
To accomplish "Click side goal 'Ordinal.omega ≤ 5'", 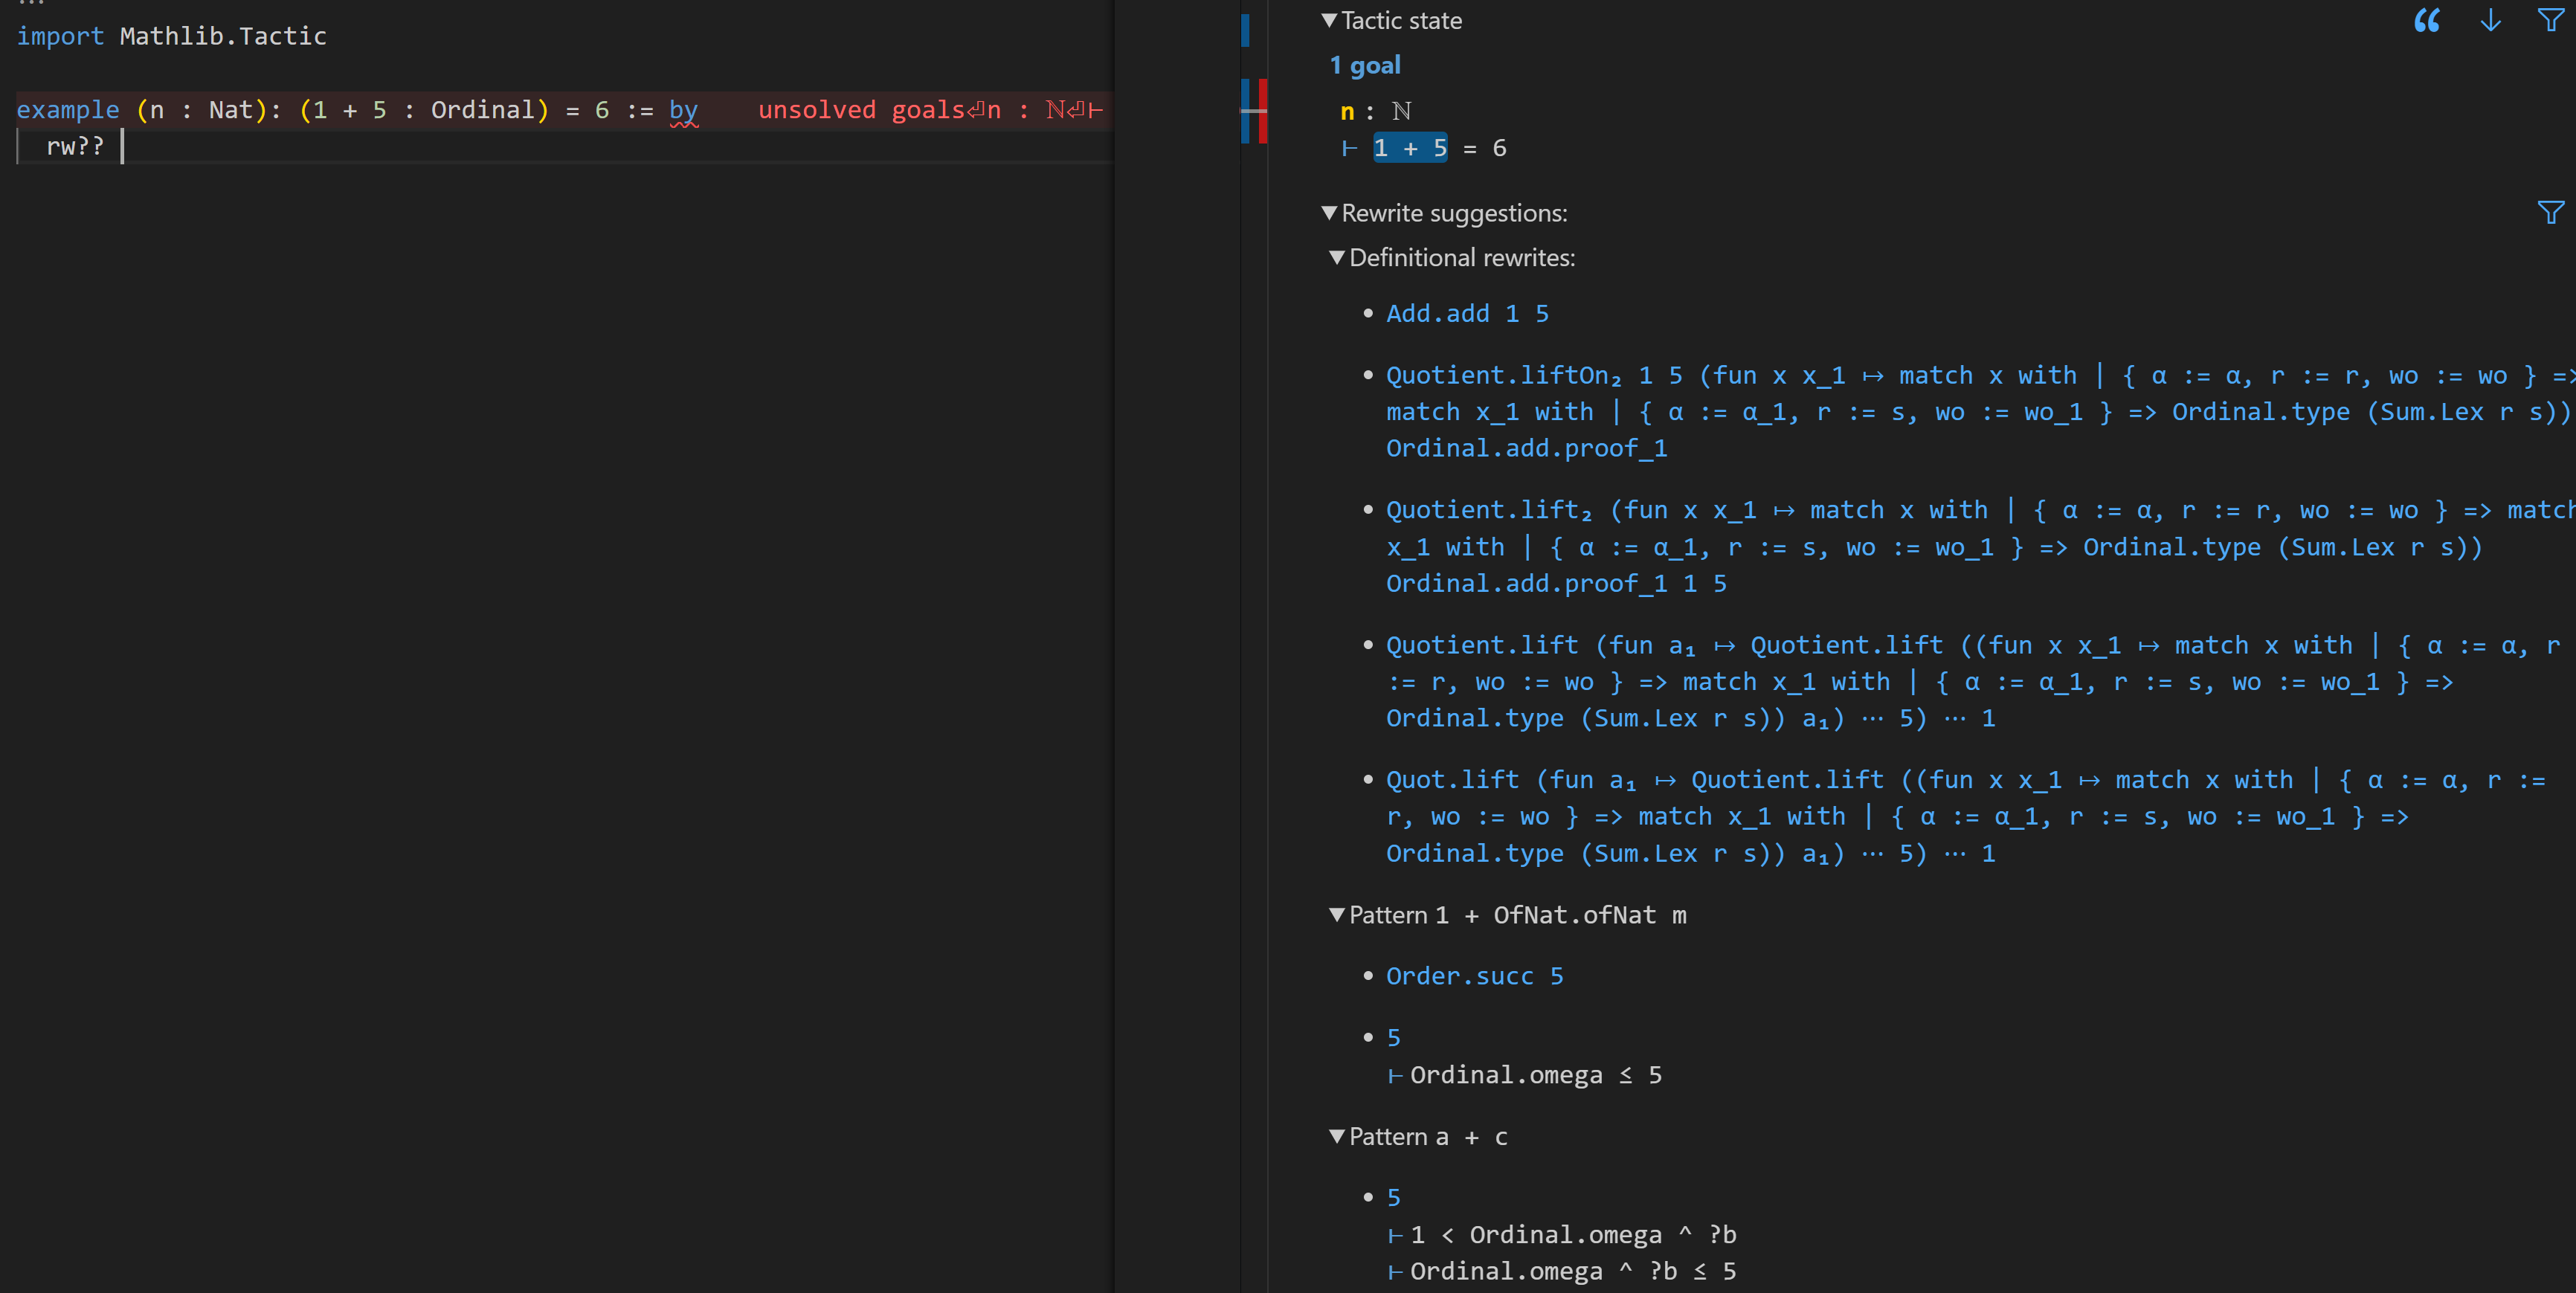I will pos(1535,1076).
